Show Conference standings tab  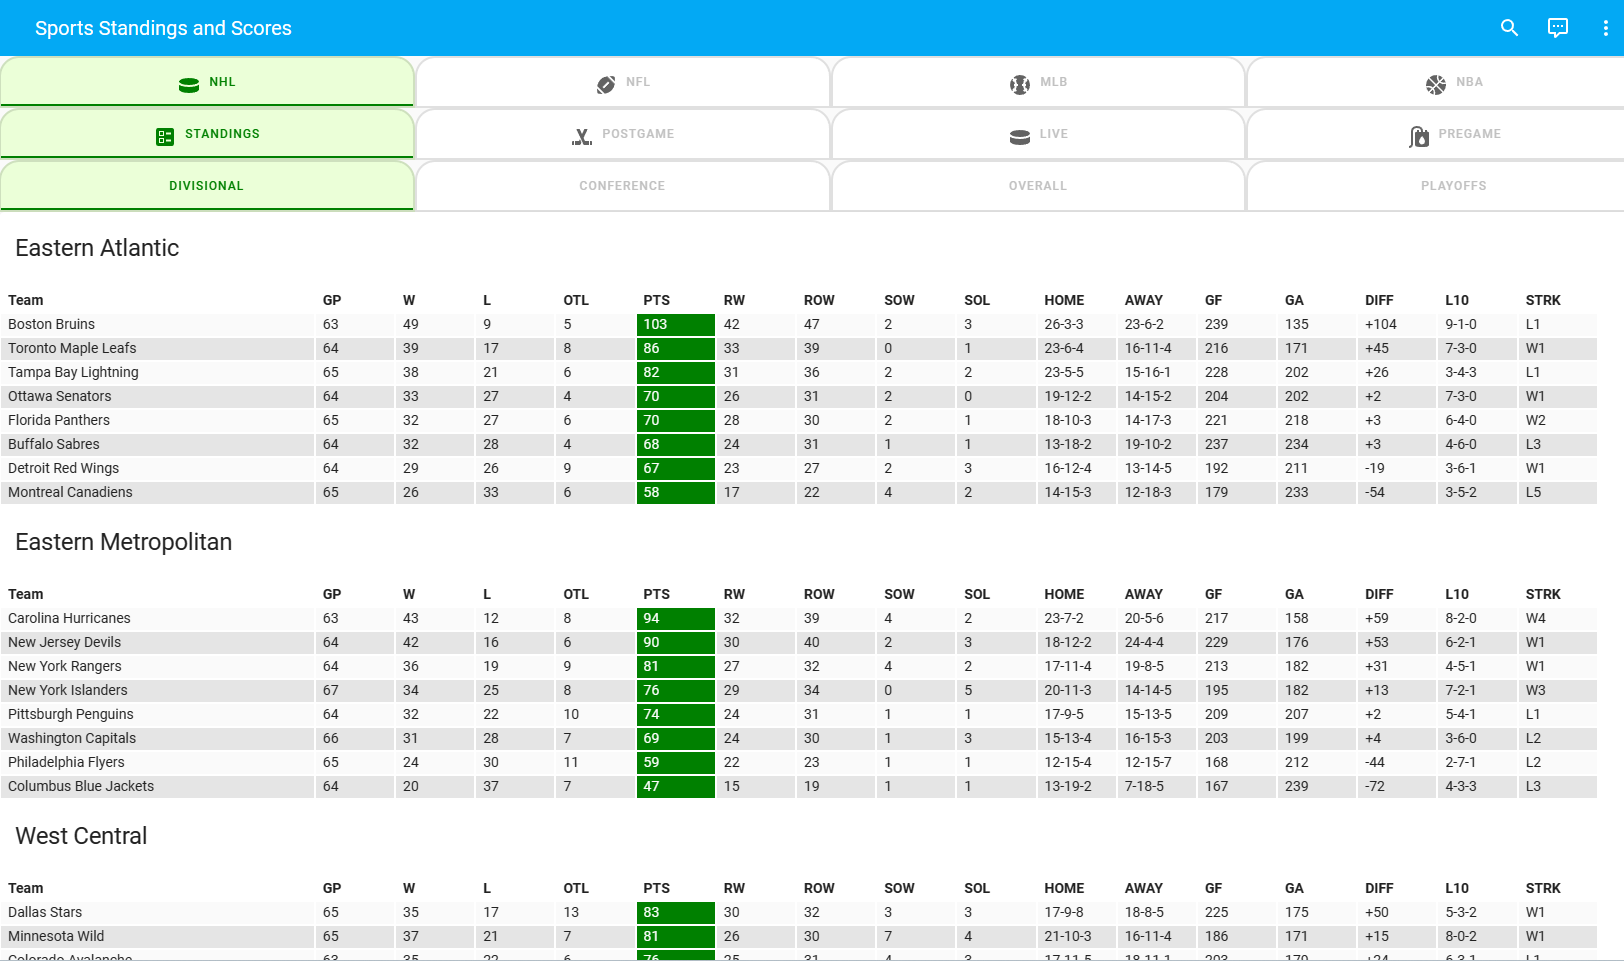(x=622, y=186)
